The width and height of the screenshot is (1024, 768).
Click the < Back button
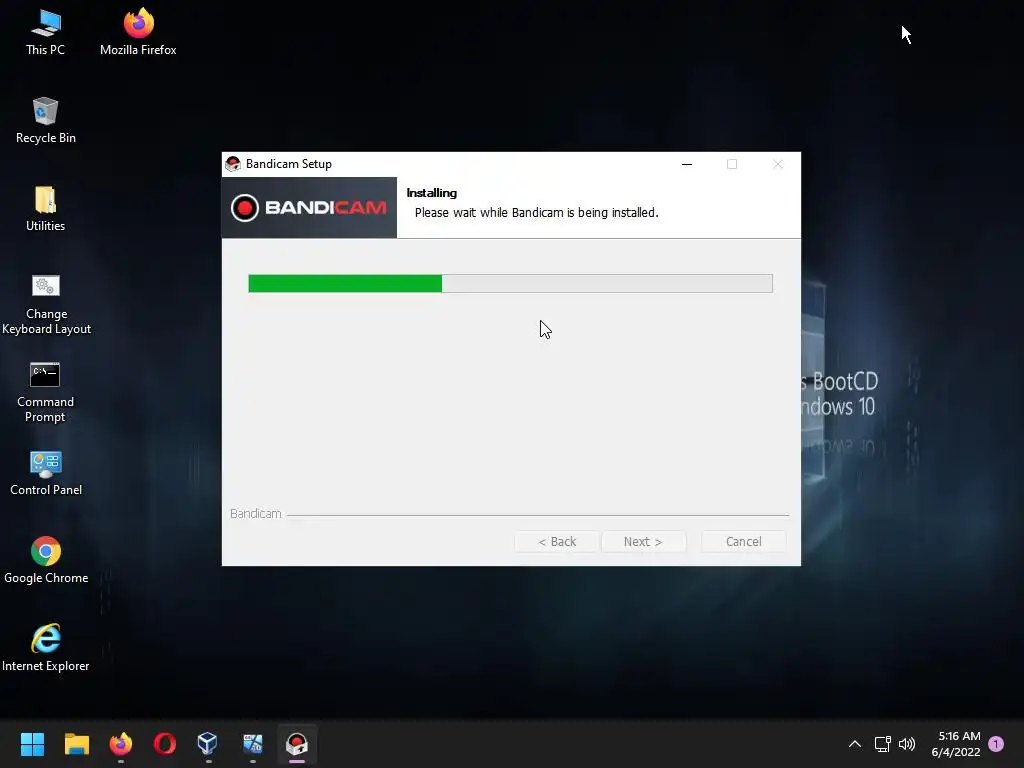tap(557, 541)
